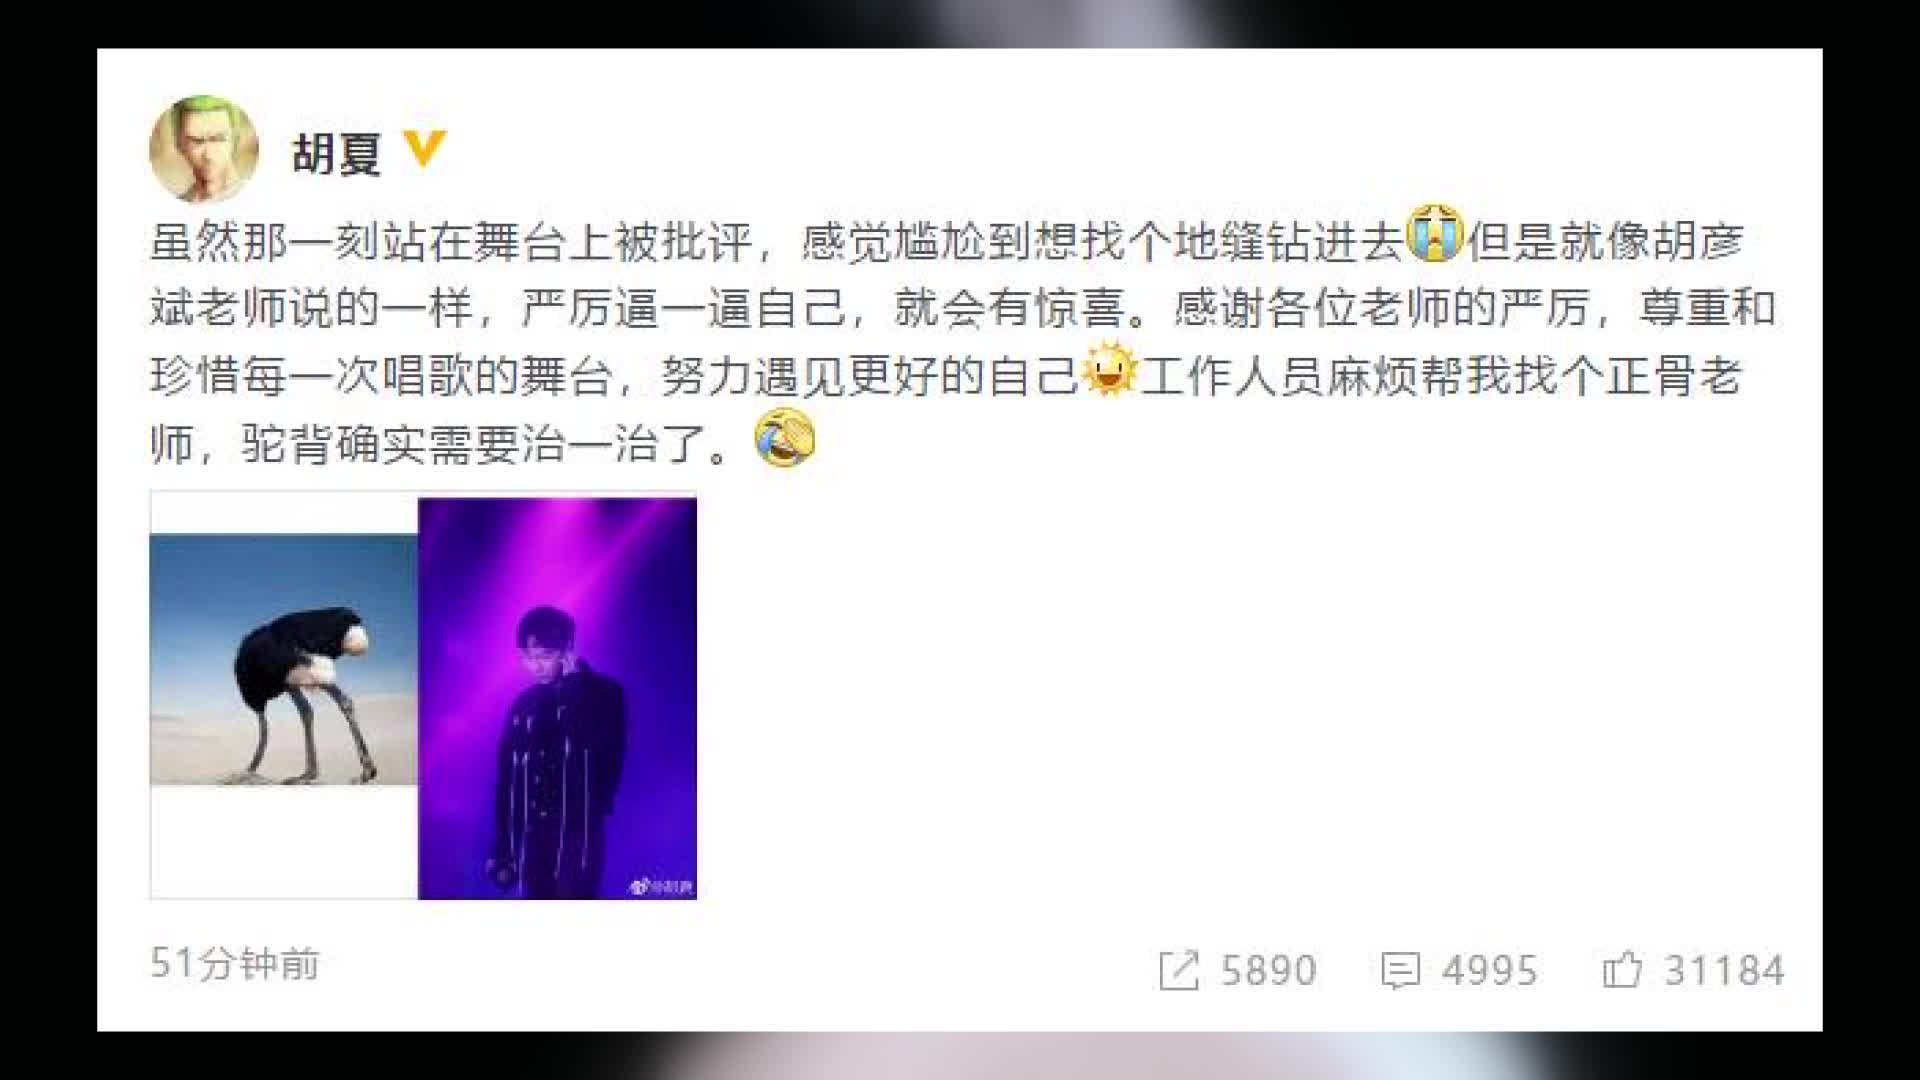
Task: Click the like count 31184
Action: click(x=1724, y=970)
